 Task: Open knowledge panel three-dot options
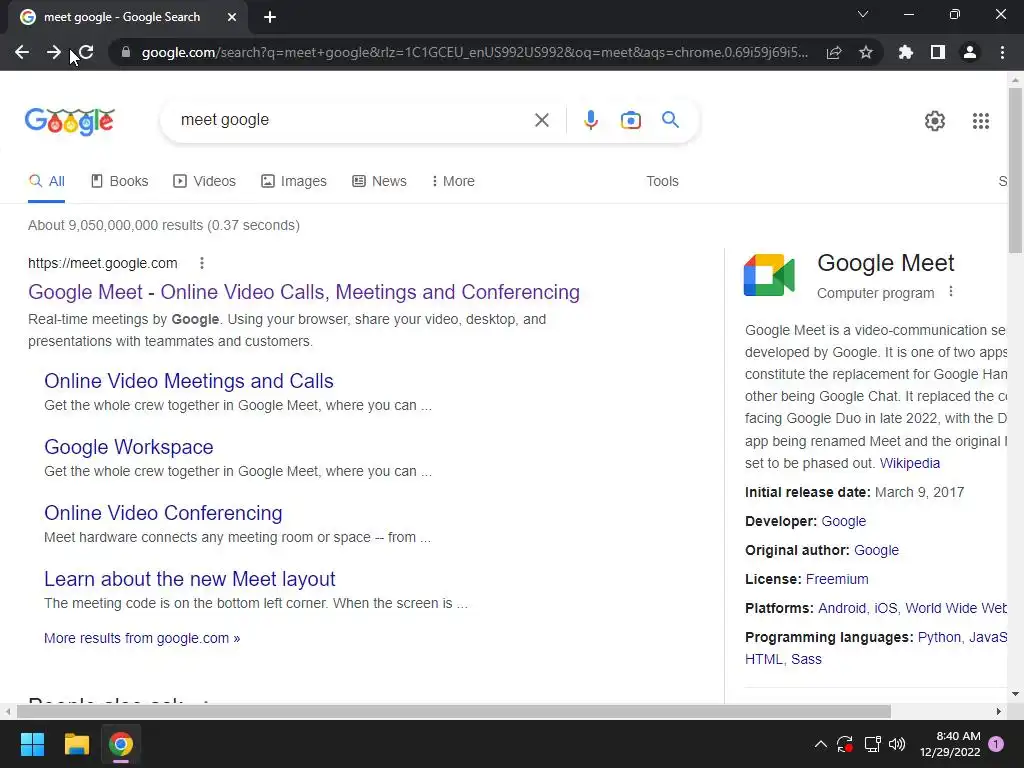[x=951, y=292]
